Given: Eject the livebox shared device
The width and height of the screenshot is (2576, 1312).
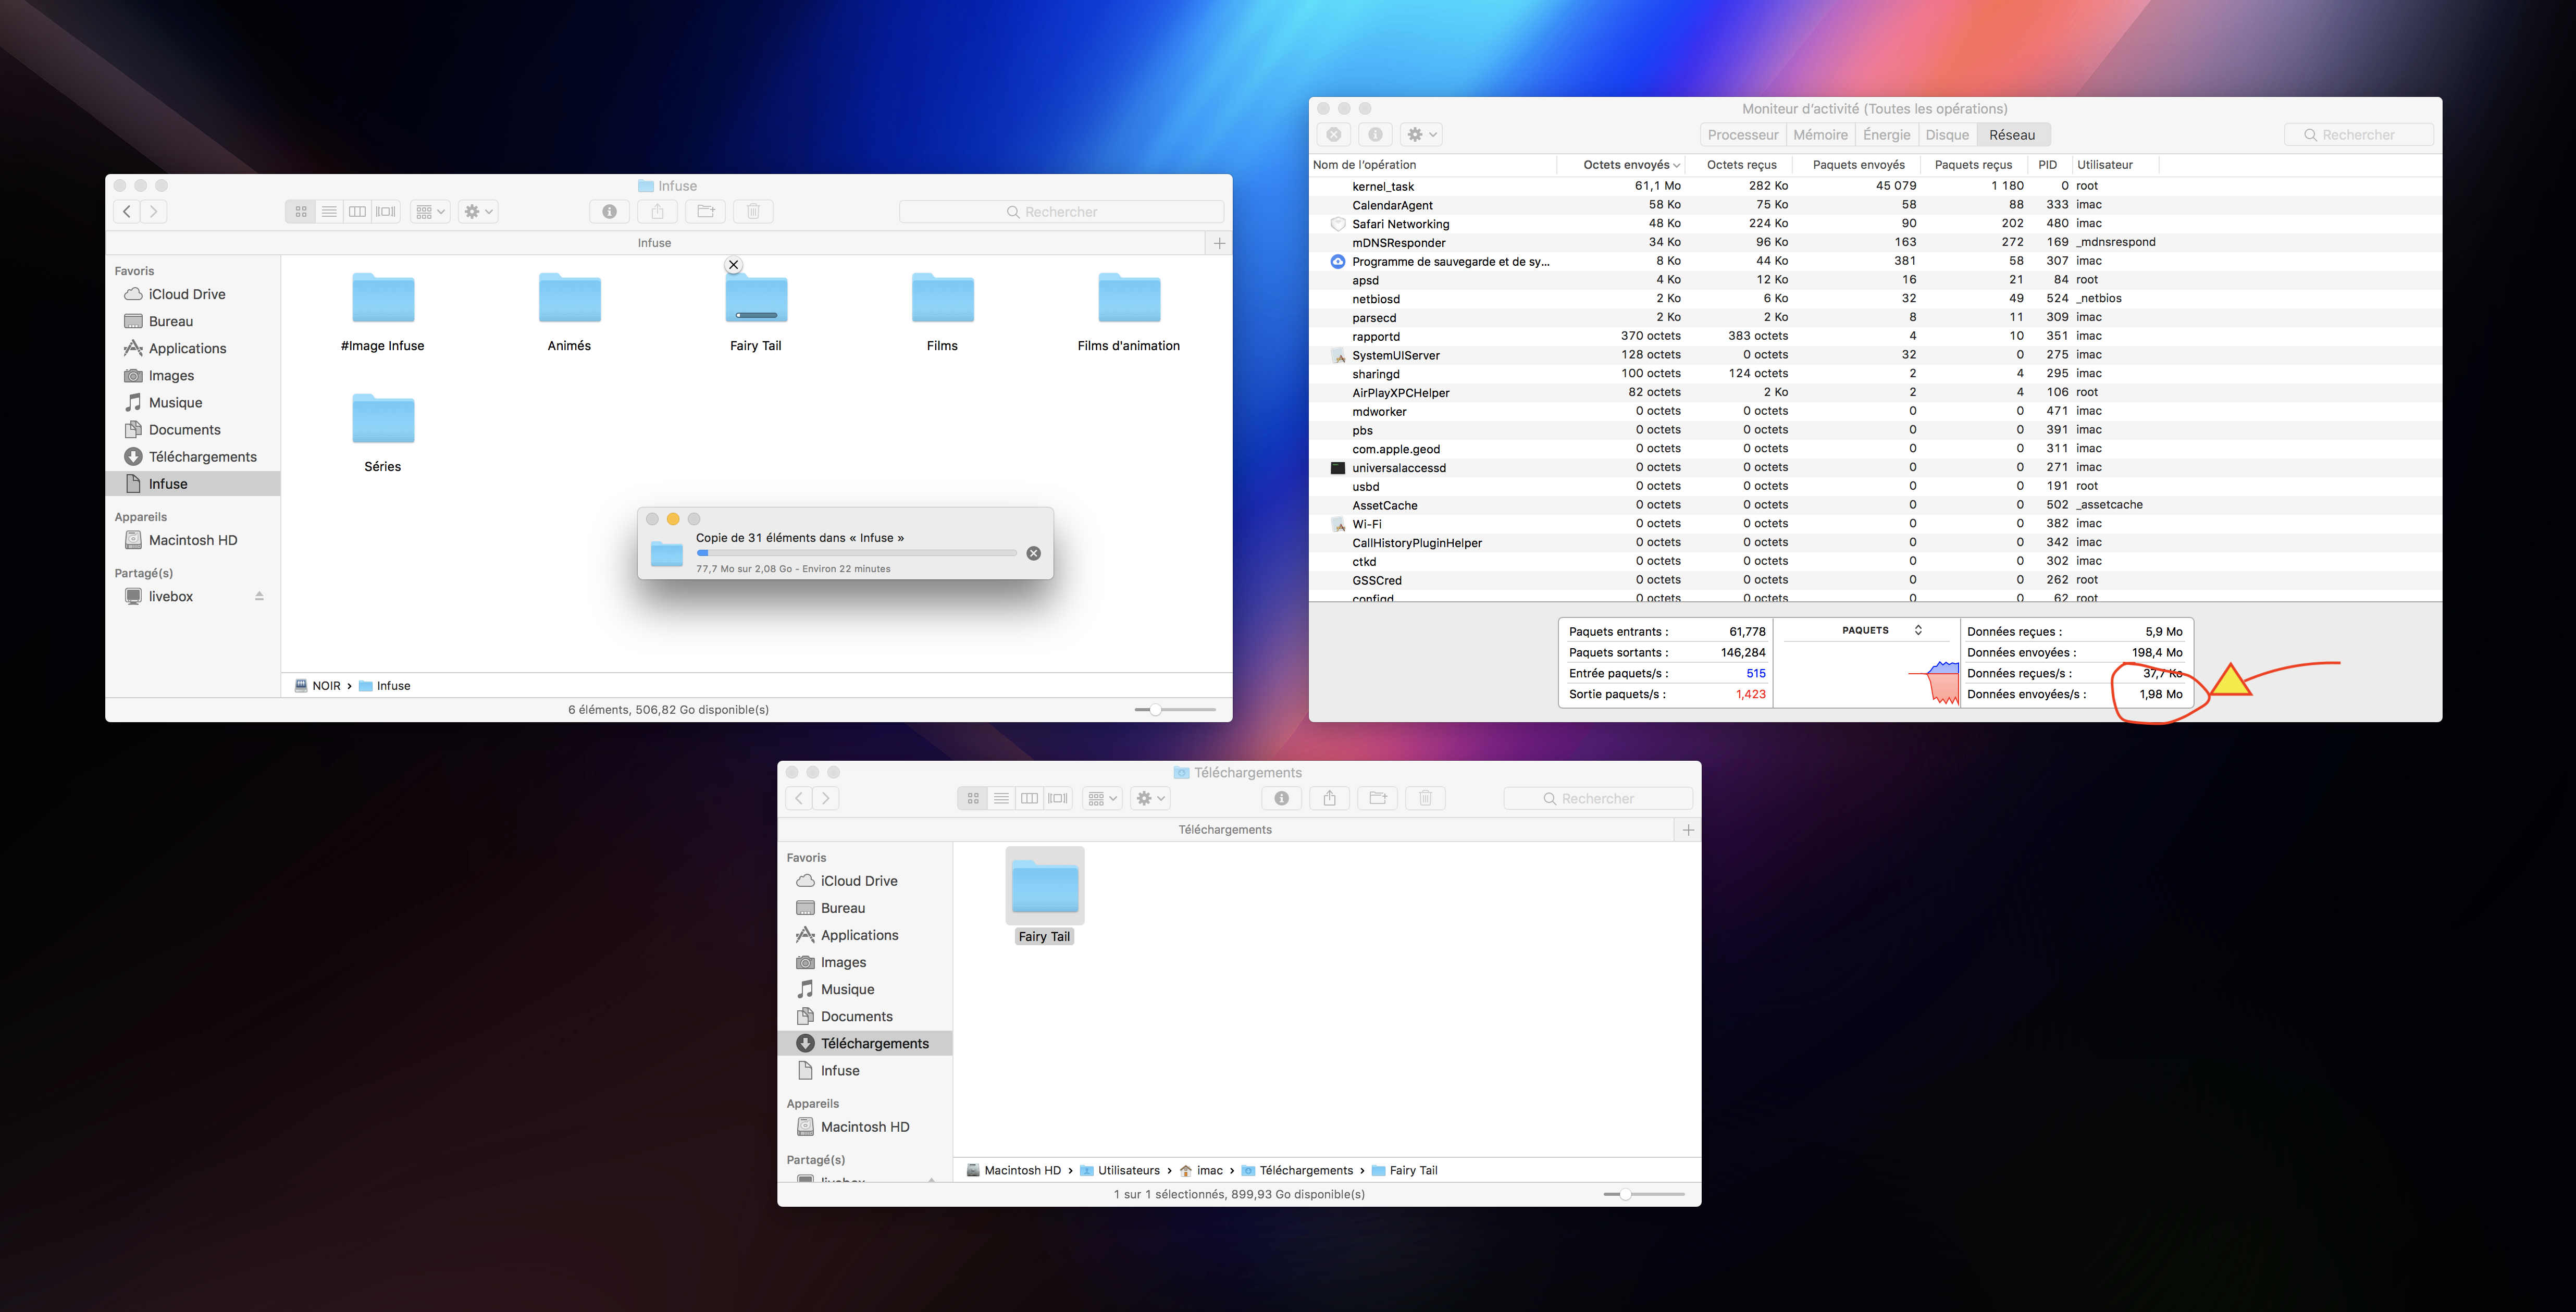Looking at the screenshot, I should pos(259,596).
